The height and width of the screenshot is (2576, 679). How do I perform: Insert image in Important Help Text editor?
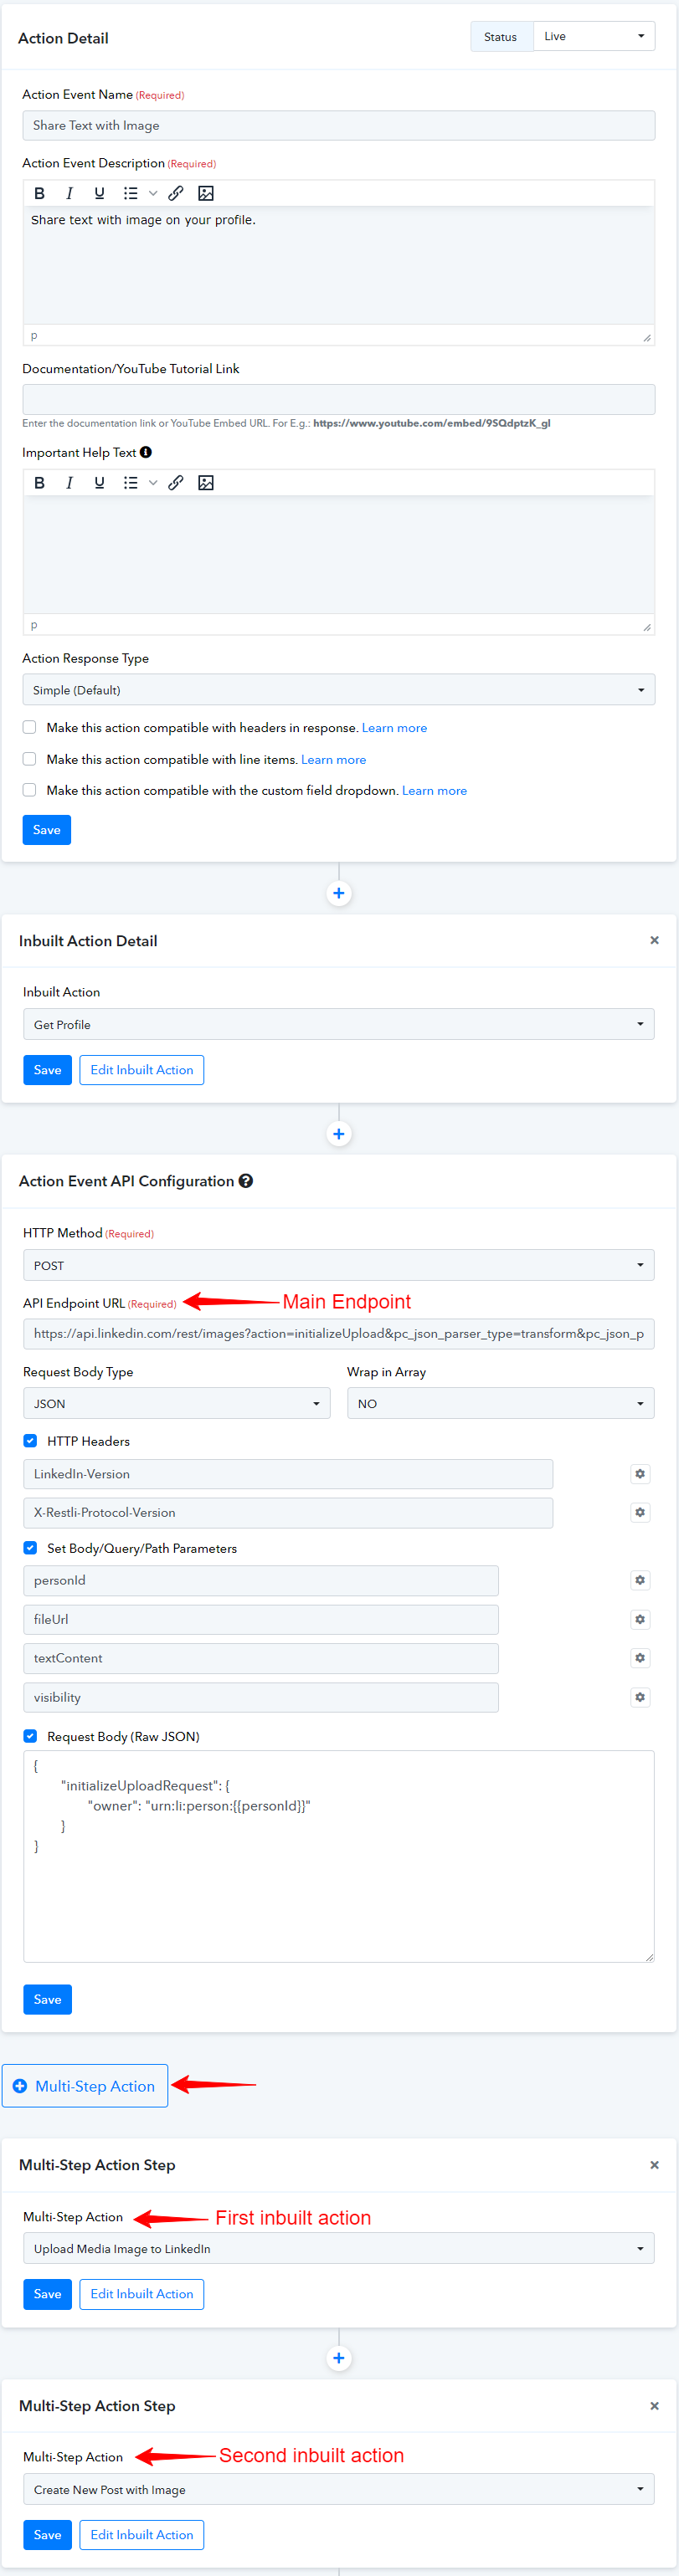coord(206,482)
